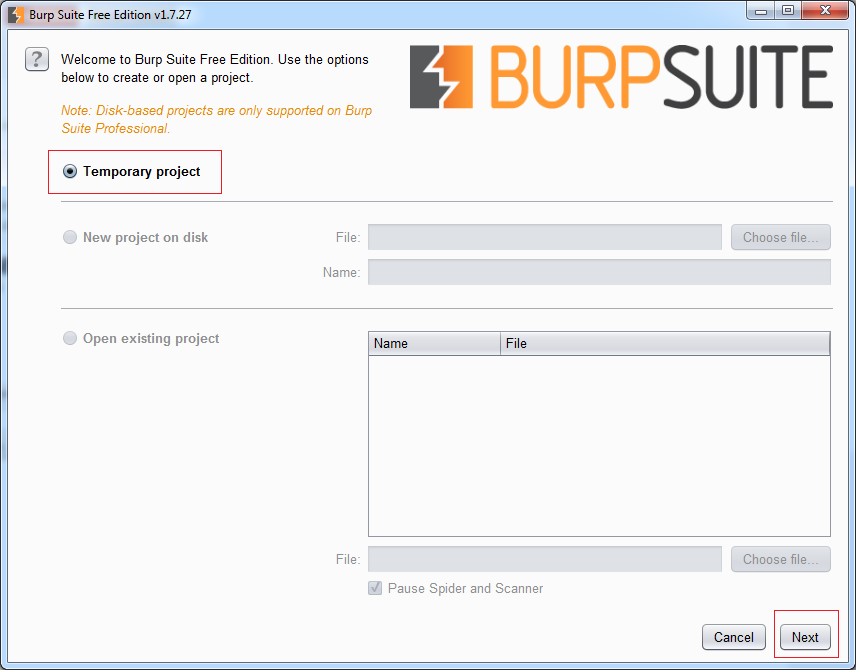Screen dimensions: 860x672
Task: Select the Temporary project radio button
Action: coord(70,172)
